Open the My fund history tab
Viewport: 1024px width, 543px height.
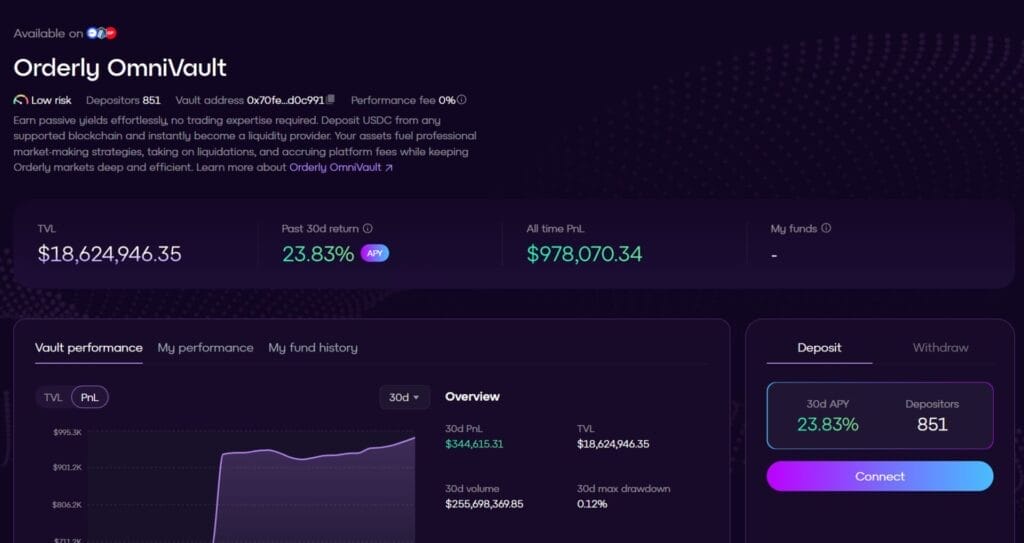tap(312, 348)
